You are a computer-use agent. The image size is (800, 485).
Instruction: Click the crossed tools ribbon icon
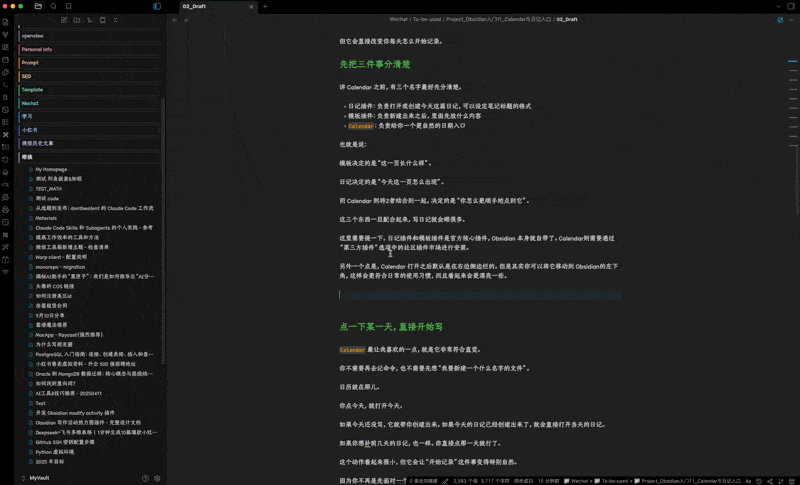coord(6,135)
